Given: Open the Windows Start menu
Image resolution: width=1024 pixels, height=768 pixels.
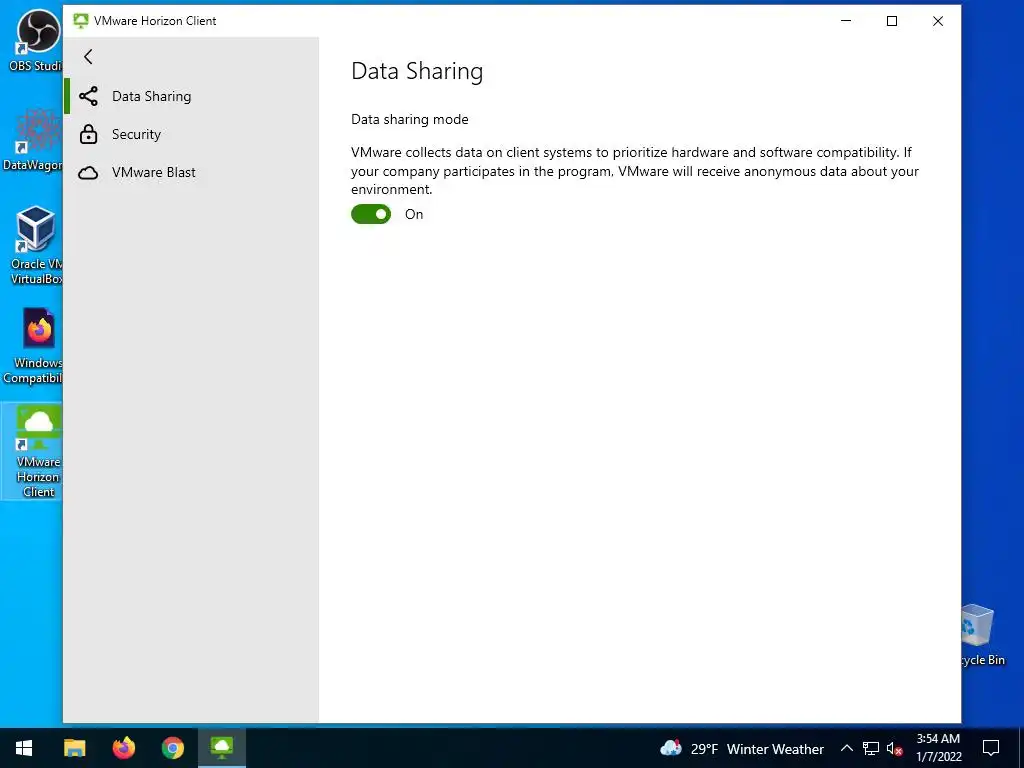Looking at the screenshot, I should tap(24, 748).
